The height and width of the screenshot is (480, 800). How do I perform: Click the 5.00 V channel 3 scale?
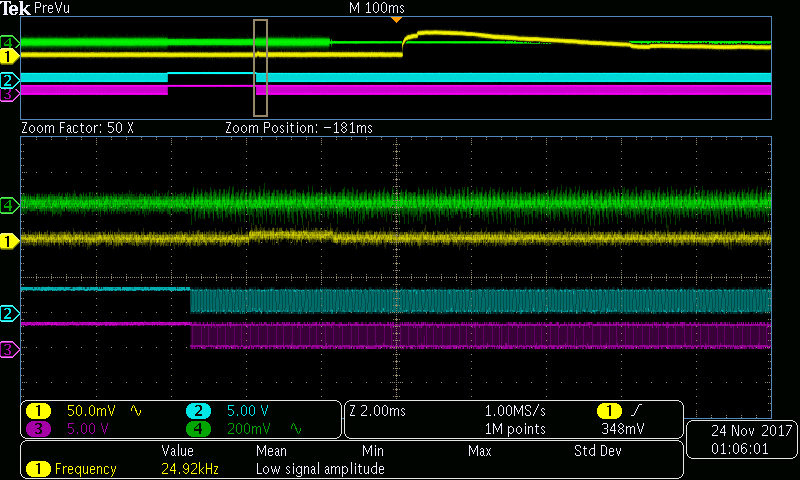coord(87,428)
